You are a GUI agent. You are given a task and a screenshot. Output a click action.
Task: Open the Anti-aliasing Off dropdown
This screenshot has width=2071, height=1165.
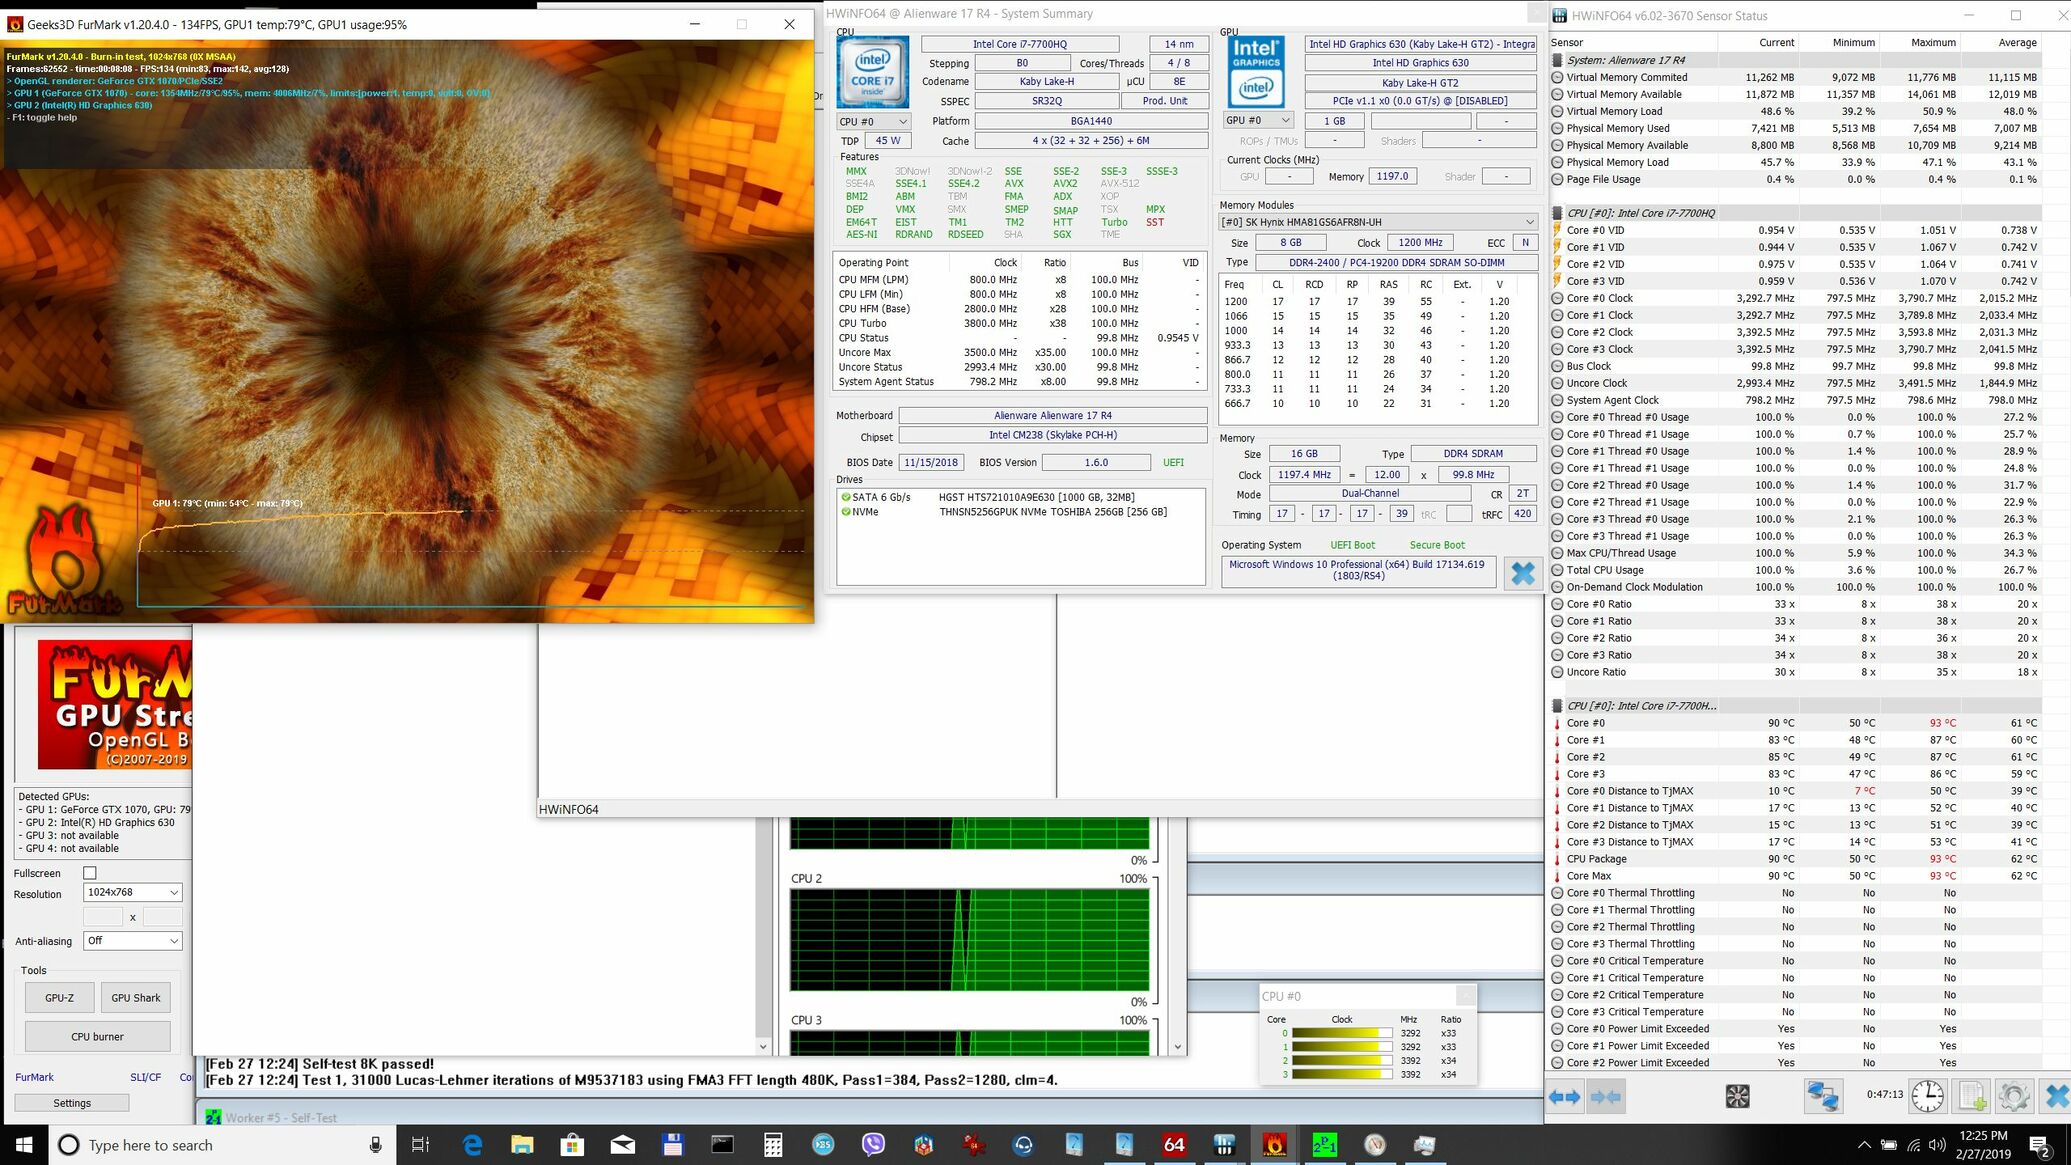(132, 941)
